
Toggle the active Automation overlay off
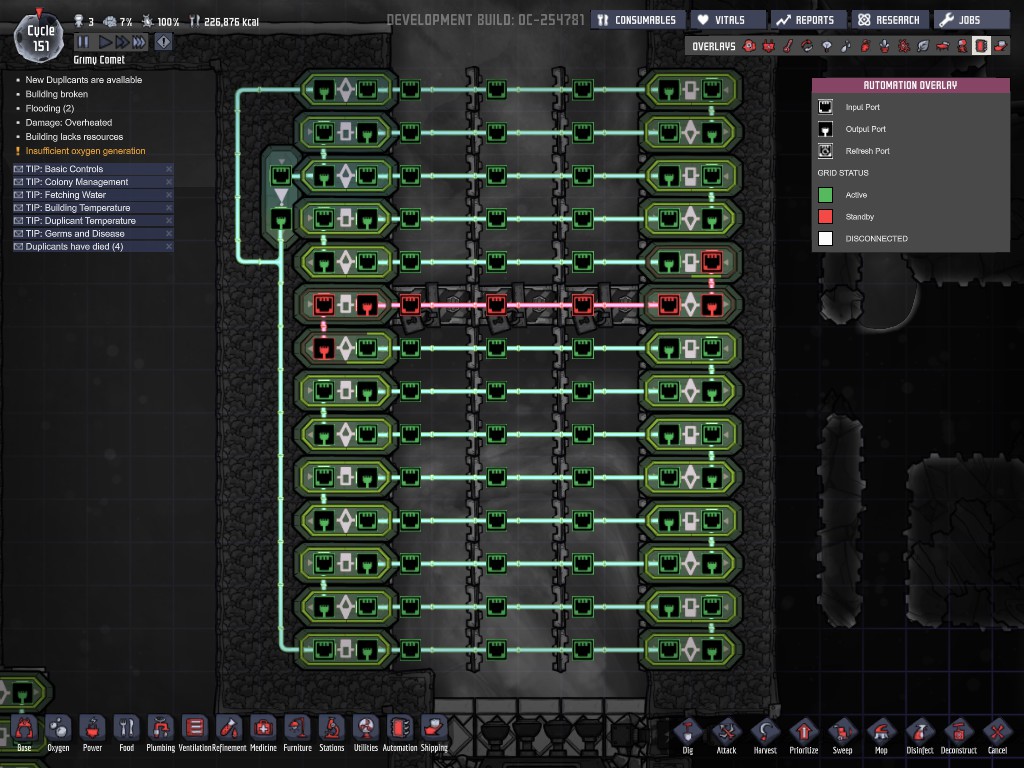(981, 46)
